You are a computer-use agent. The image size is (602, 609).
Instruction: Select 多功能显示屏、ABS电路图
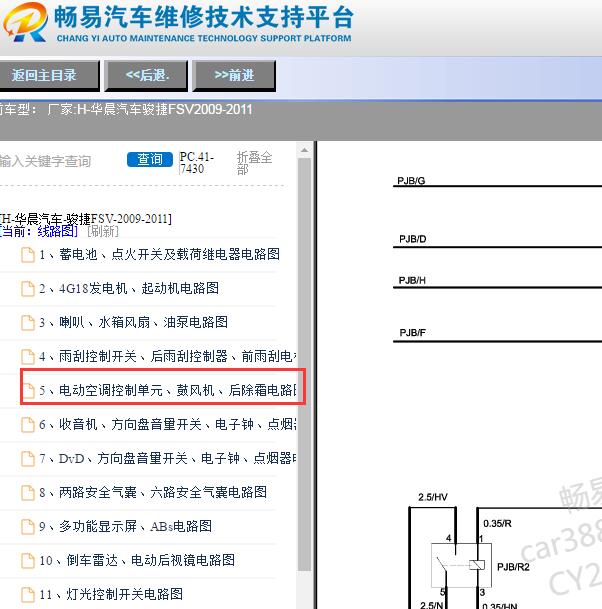coord(125,526)
